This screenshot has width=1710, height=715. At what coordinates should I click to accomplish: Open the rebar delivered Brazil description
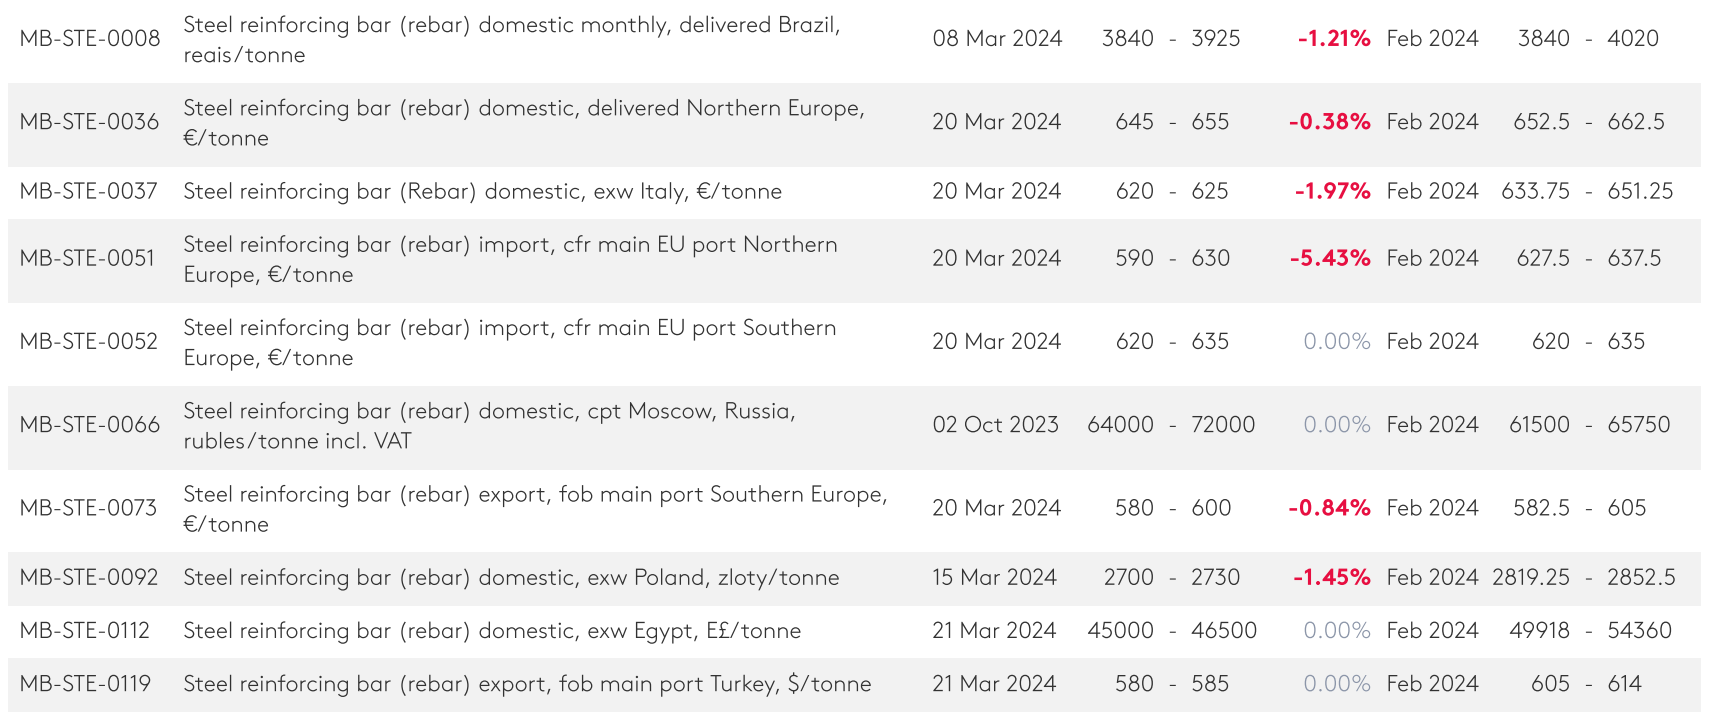(511, 39)
